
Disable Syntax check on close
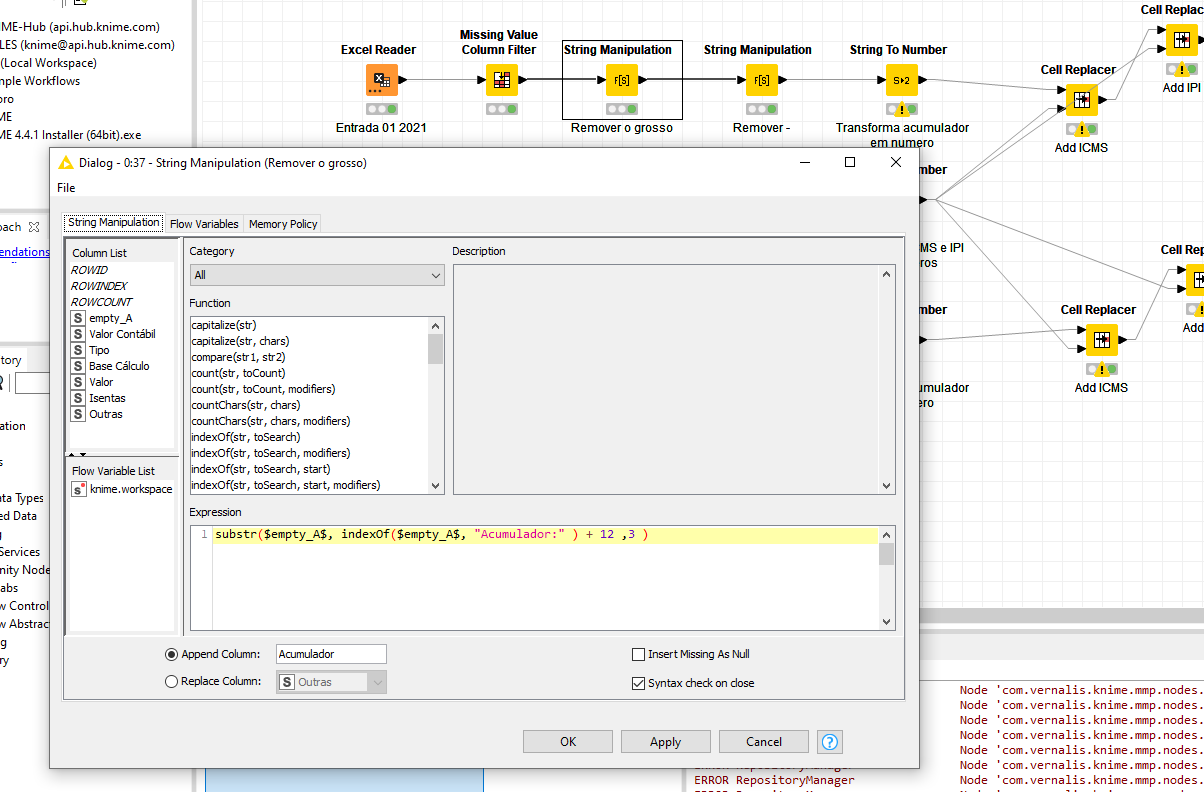pos(638,683)
